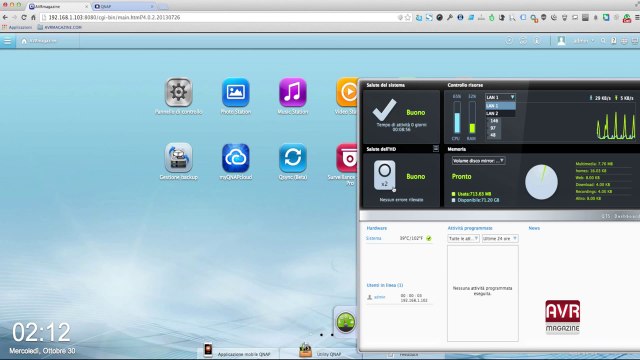Image resolution: width=640 pixels, height=360 pixels.
Task: Expand the admin account menu
Action: click(584, 41)
